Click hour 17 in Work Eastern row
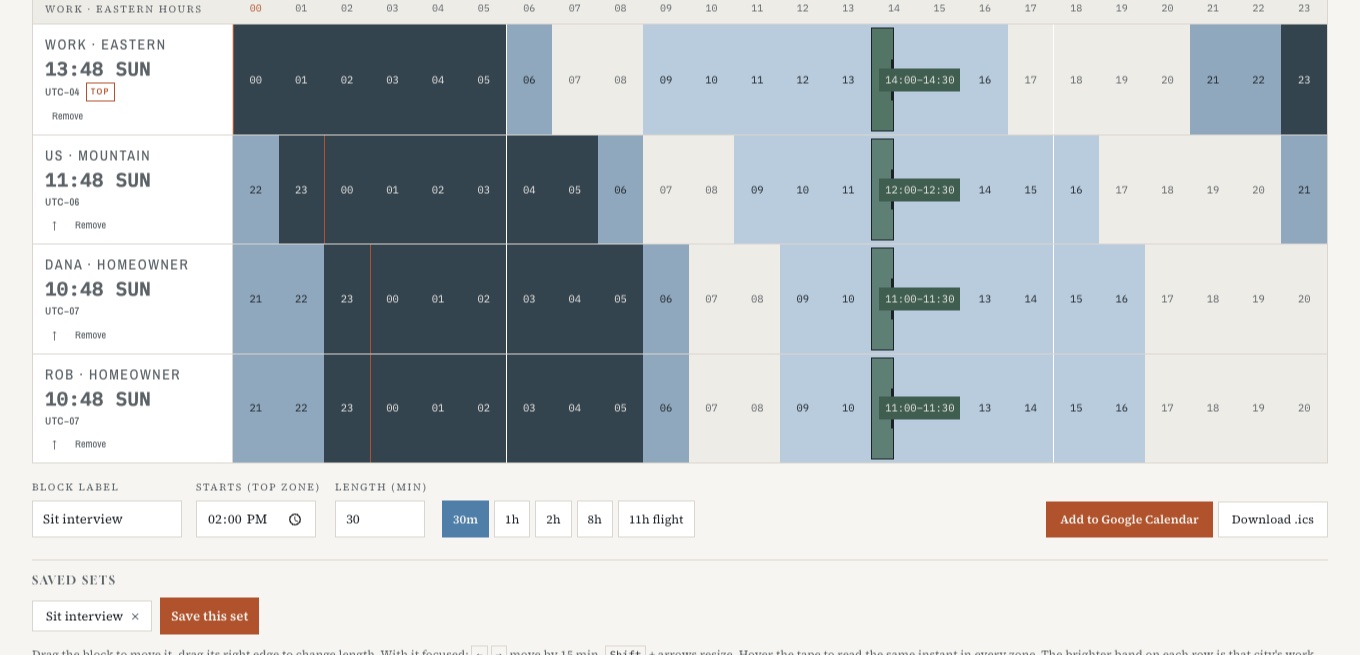This screenshot has width=1360, height=655. click(1030, 80)
